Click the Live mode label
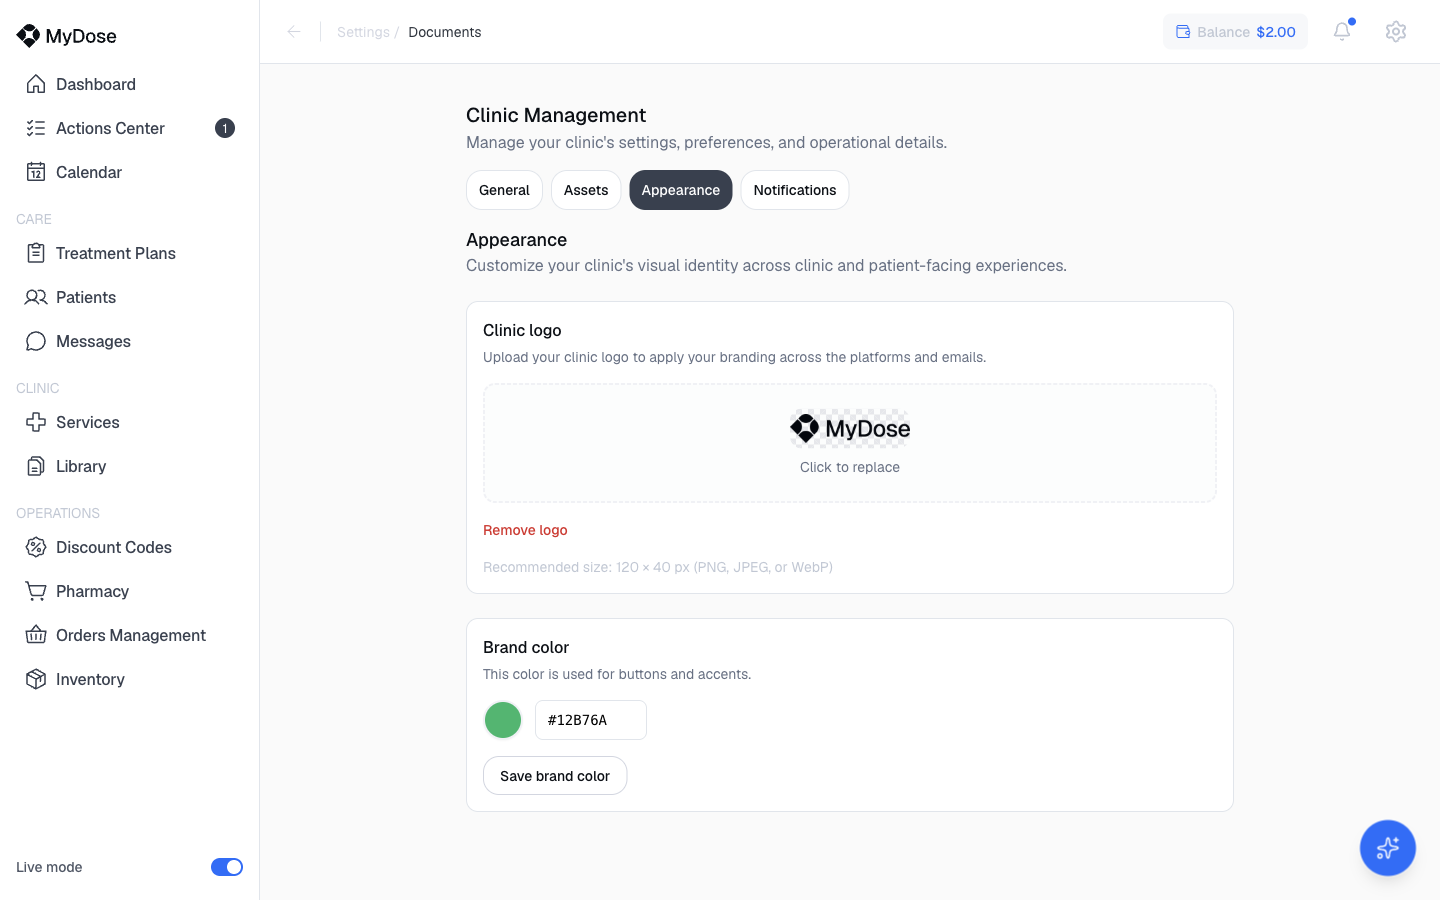 pyautogui.click(x=49, y=867)
